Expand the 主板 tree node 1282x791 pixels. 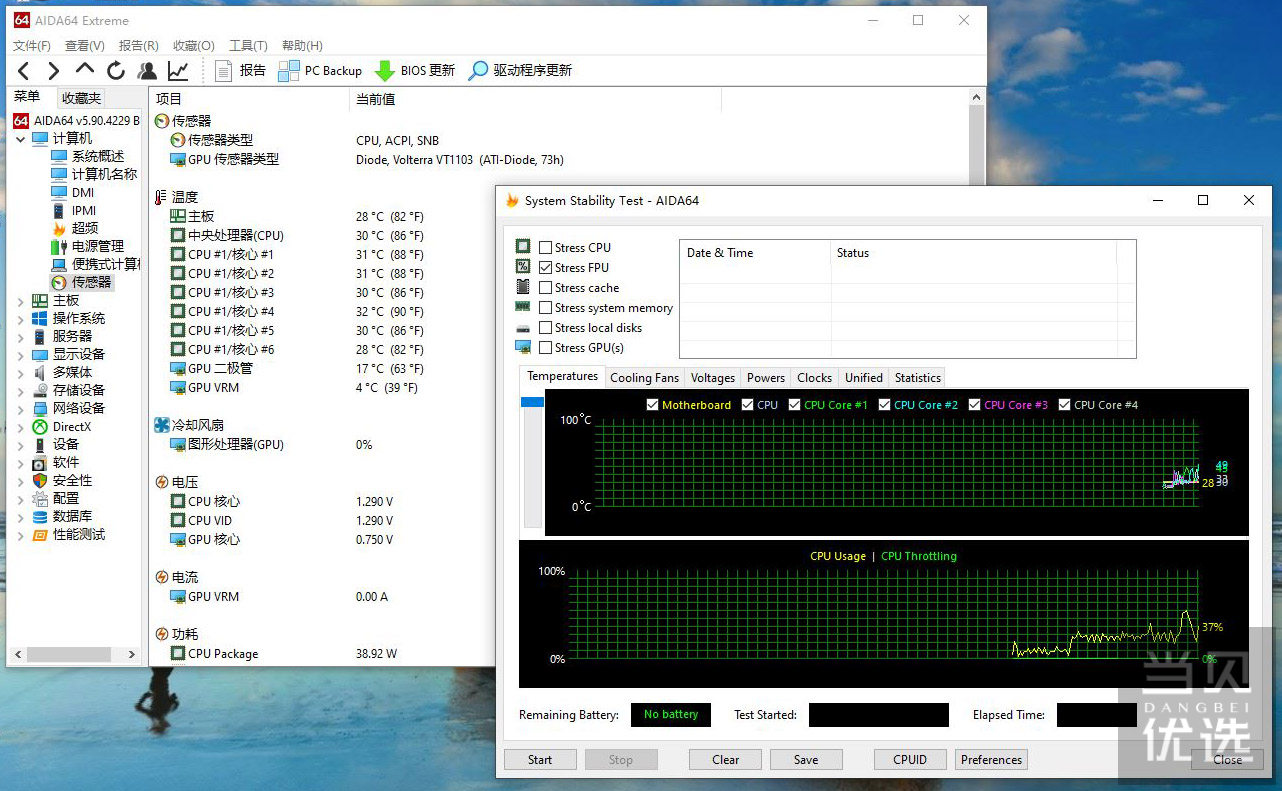pyautogui.click(x=21, y=300)
